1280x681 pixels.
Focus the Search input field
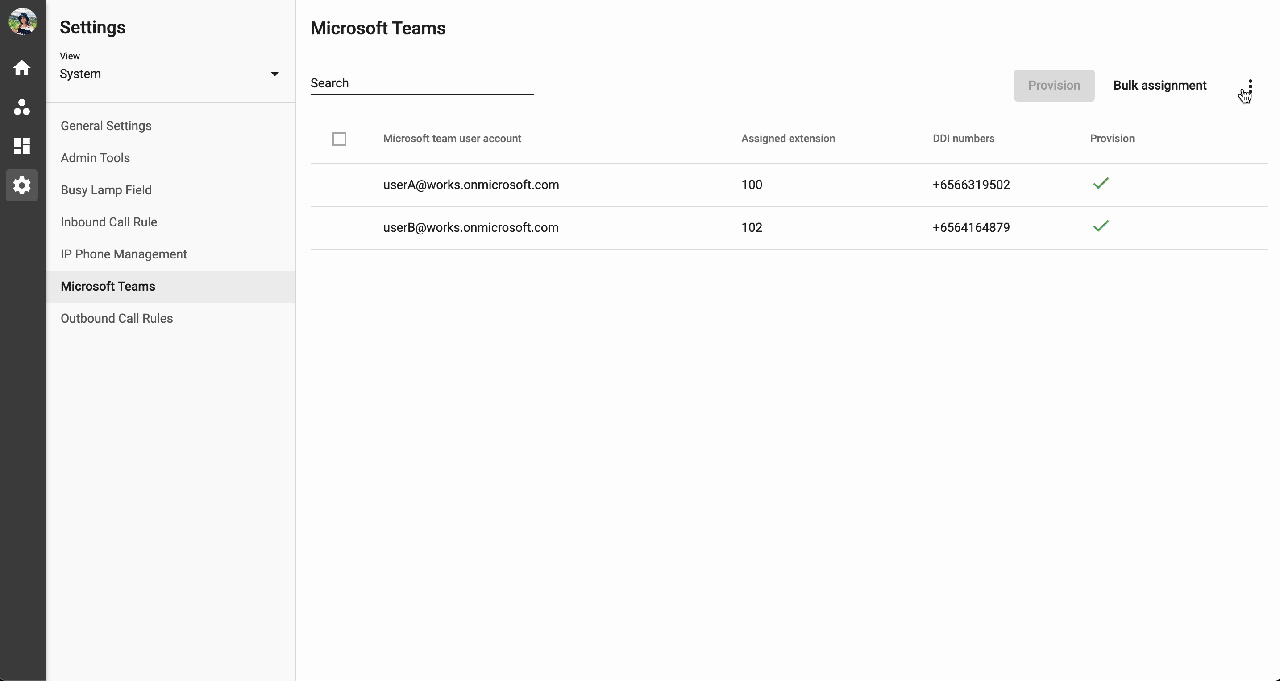[422, 83]
